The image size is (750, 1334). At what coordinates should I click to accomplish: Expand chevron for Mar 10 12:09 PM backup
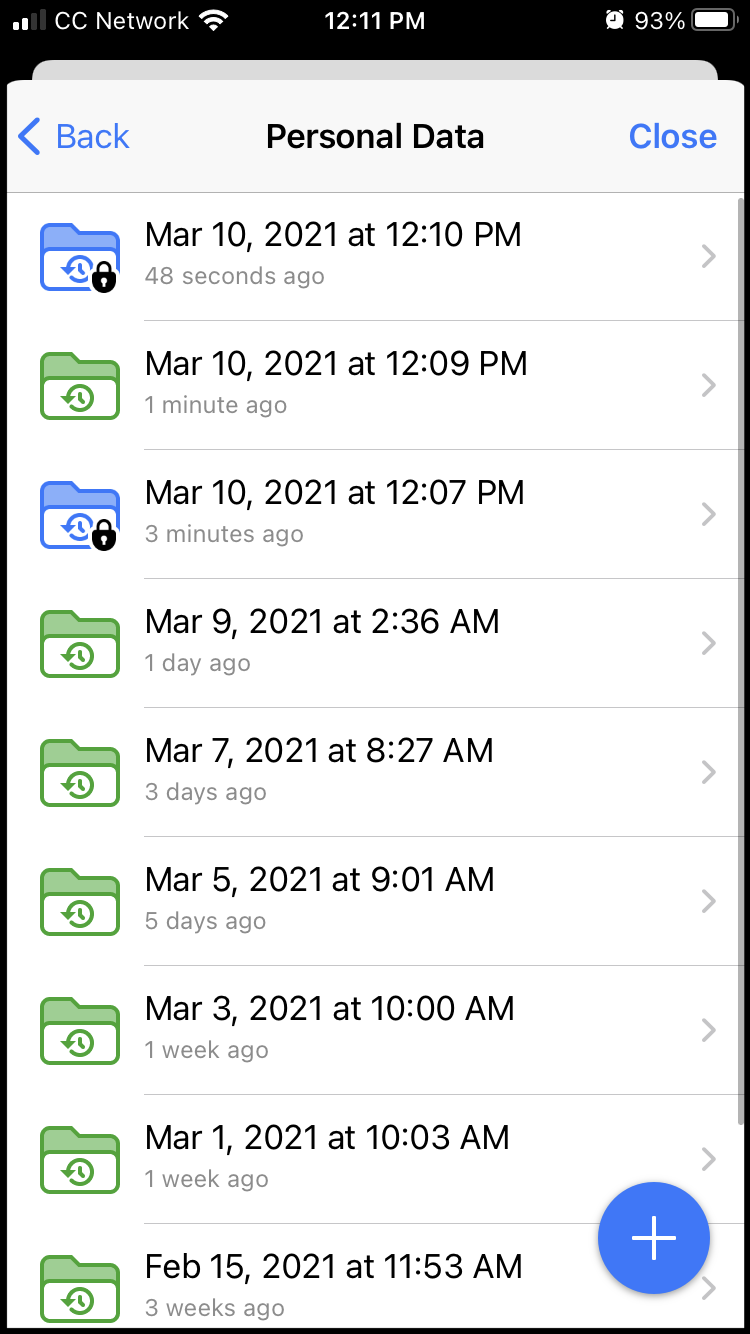pos(709,386)
